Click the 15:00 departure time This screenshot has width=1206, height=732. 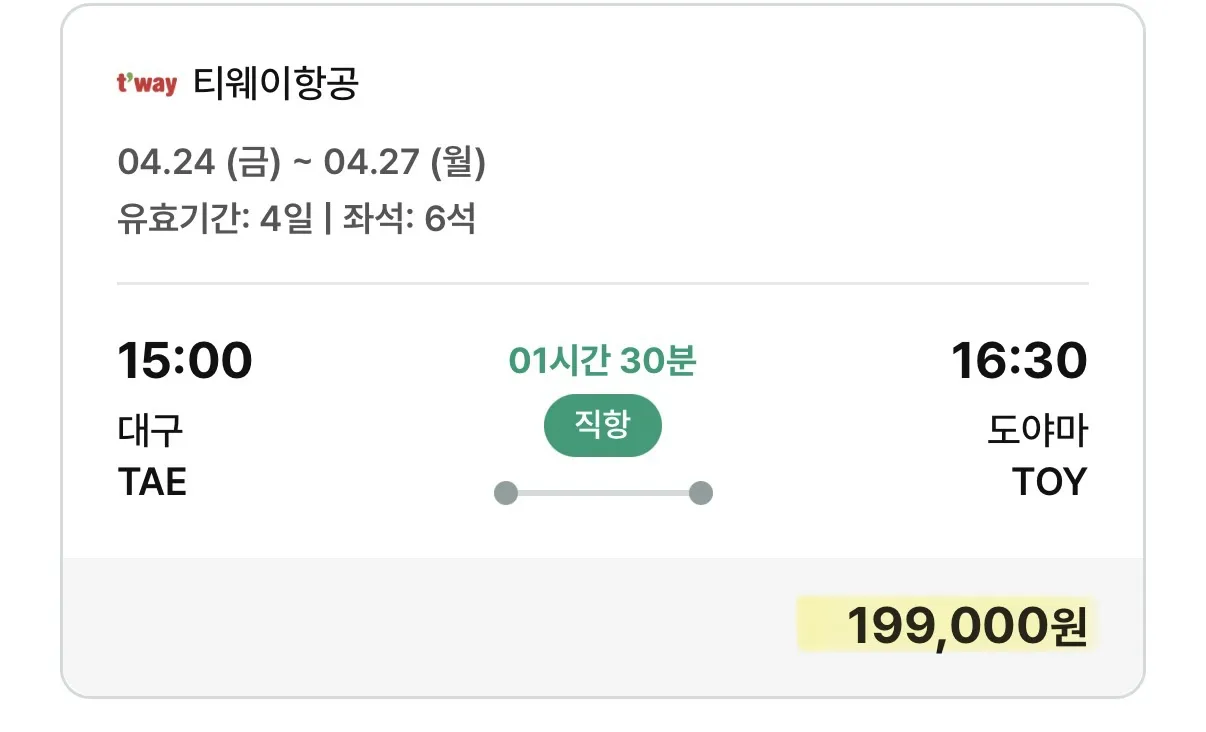[x=187, y=360]
